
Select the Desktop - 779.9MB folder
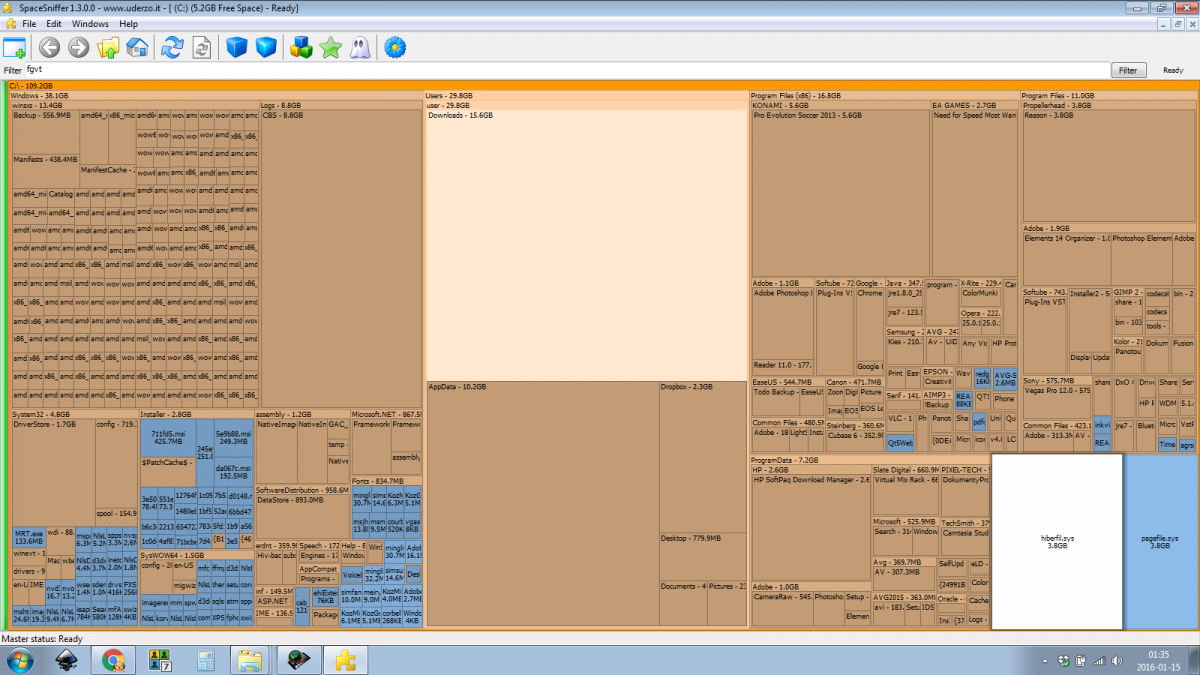click(703, 556)
